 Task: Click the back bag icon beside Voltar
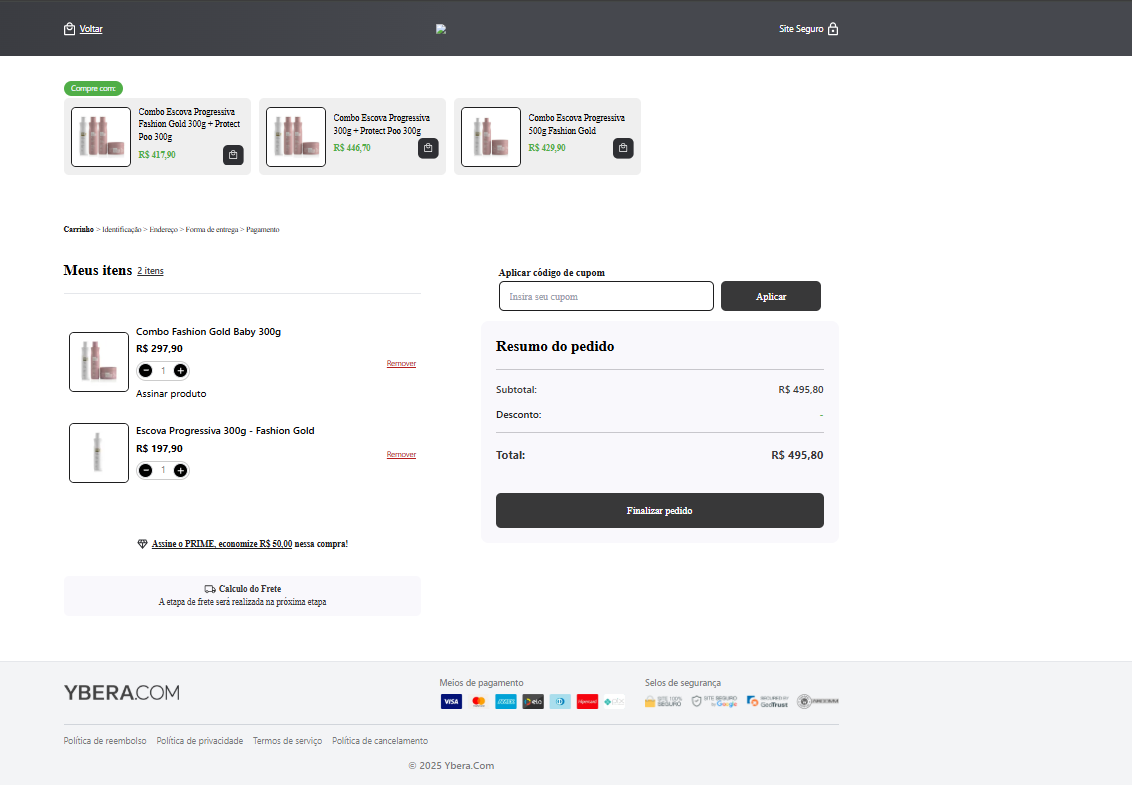69,29
